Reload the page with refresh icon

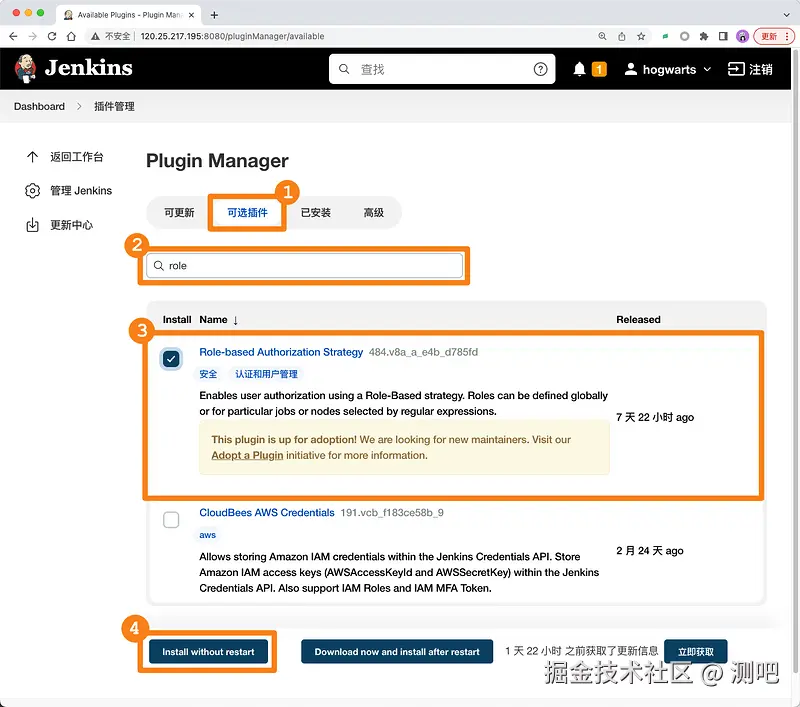[x=52, y=36]
